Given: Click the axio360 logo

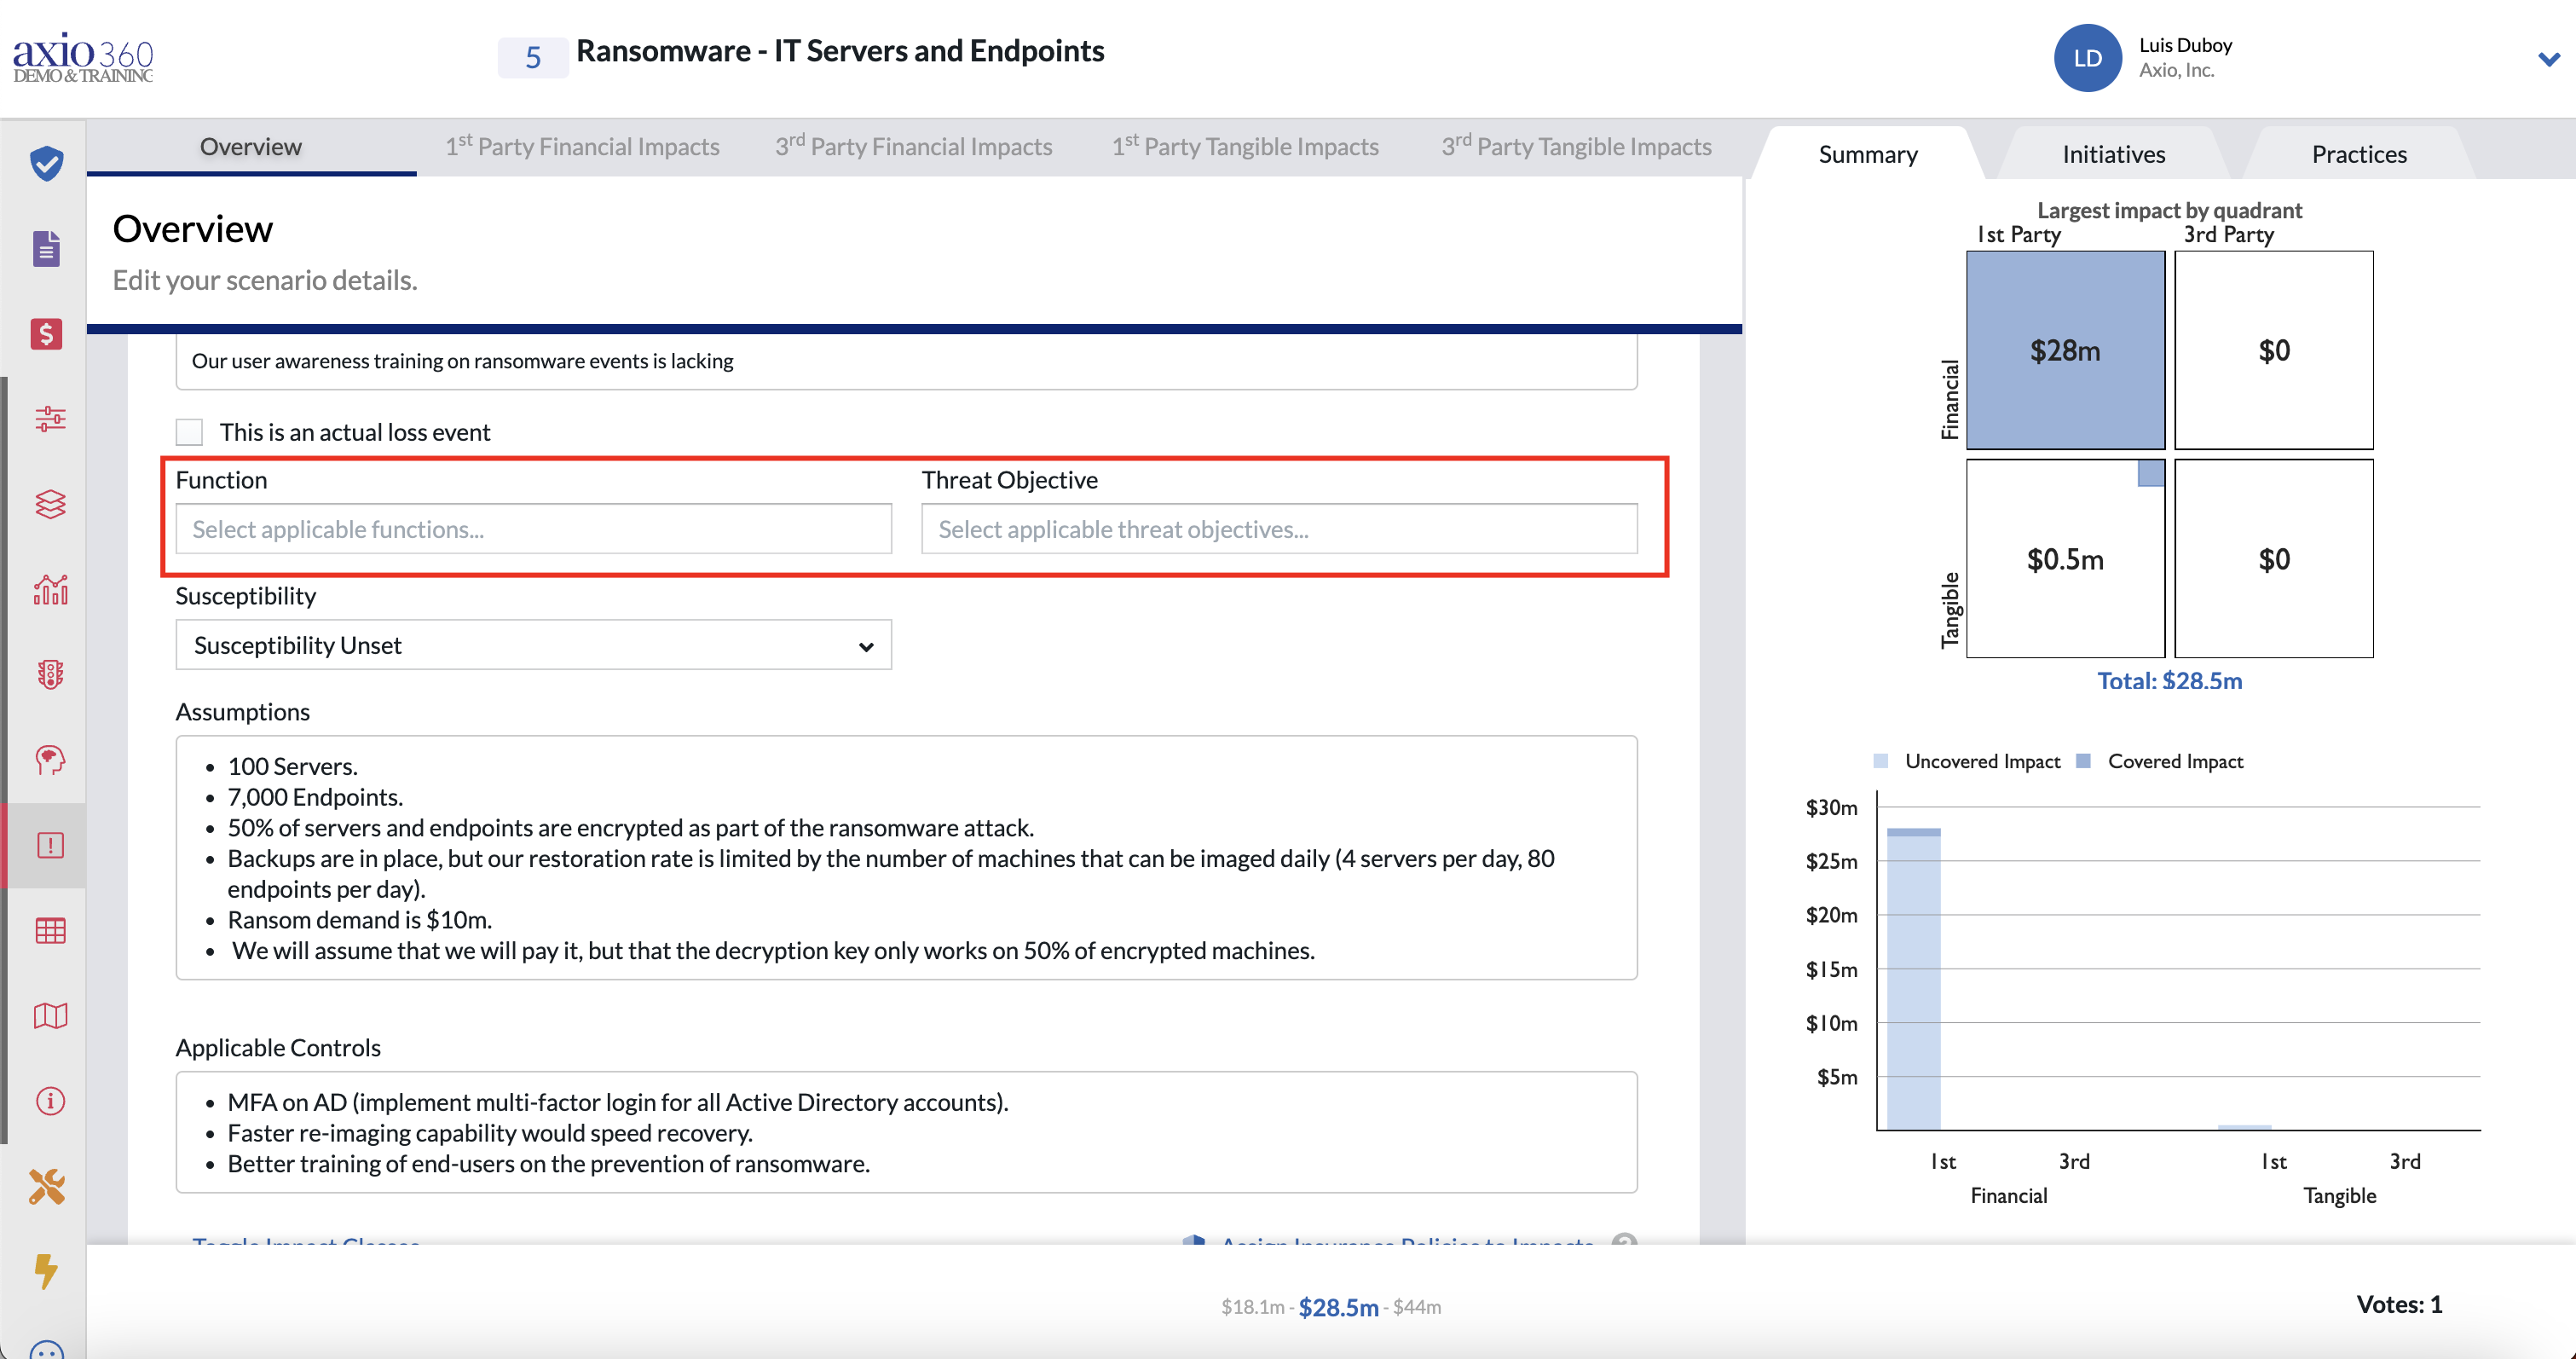Looking at the screenshot, I should click(83, 57).
